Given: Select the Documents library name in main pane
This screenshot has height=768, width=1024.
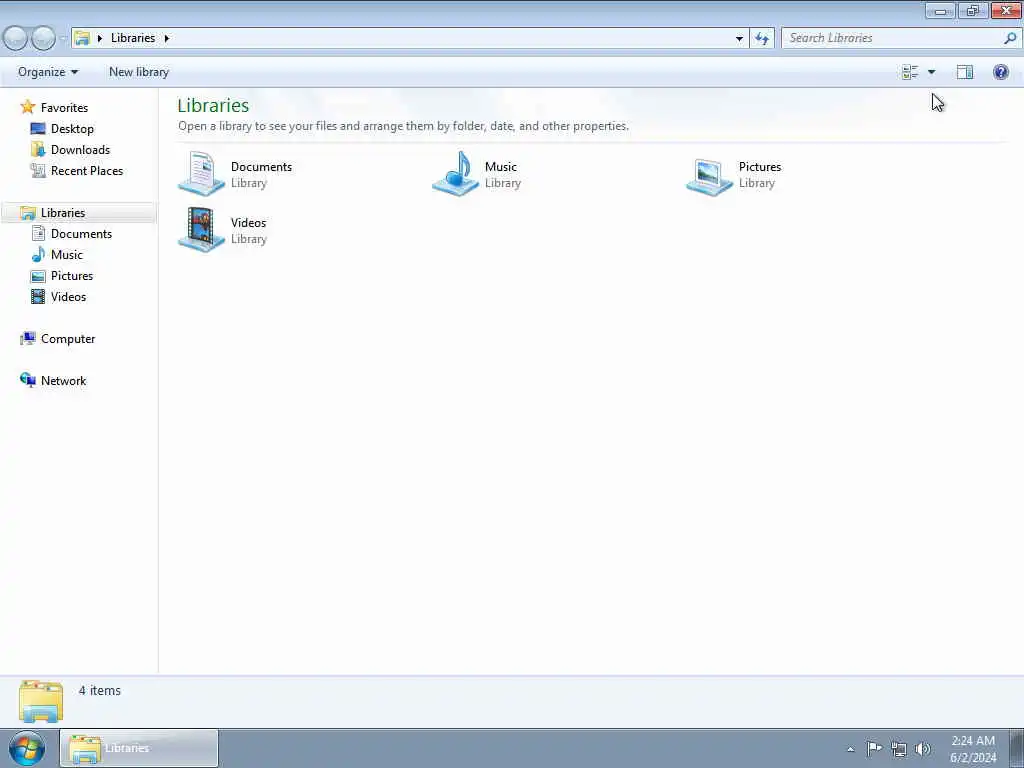Looking at the screenshot, I should [261, 167].
